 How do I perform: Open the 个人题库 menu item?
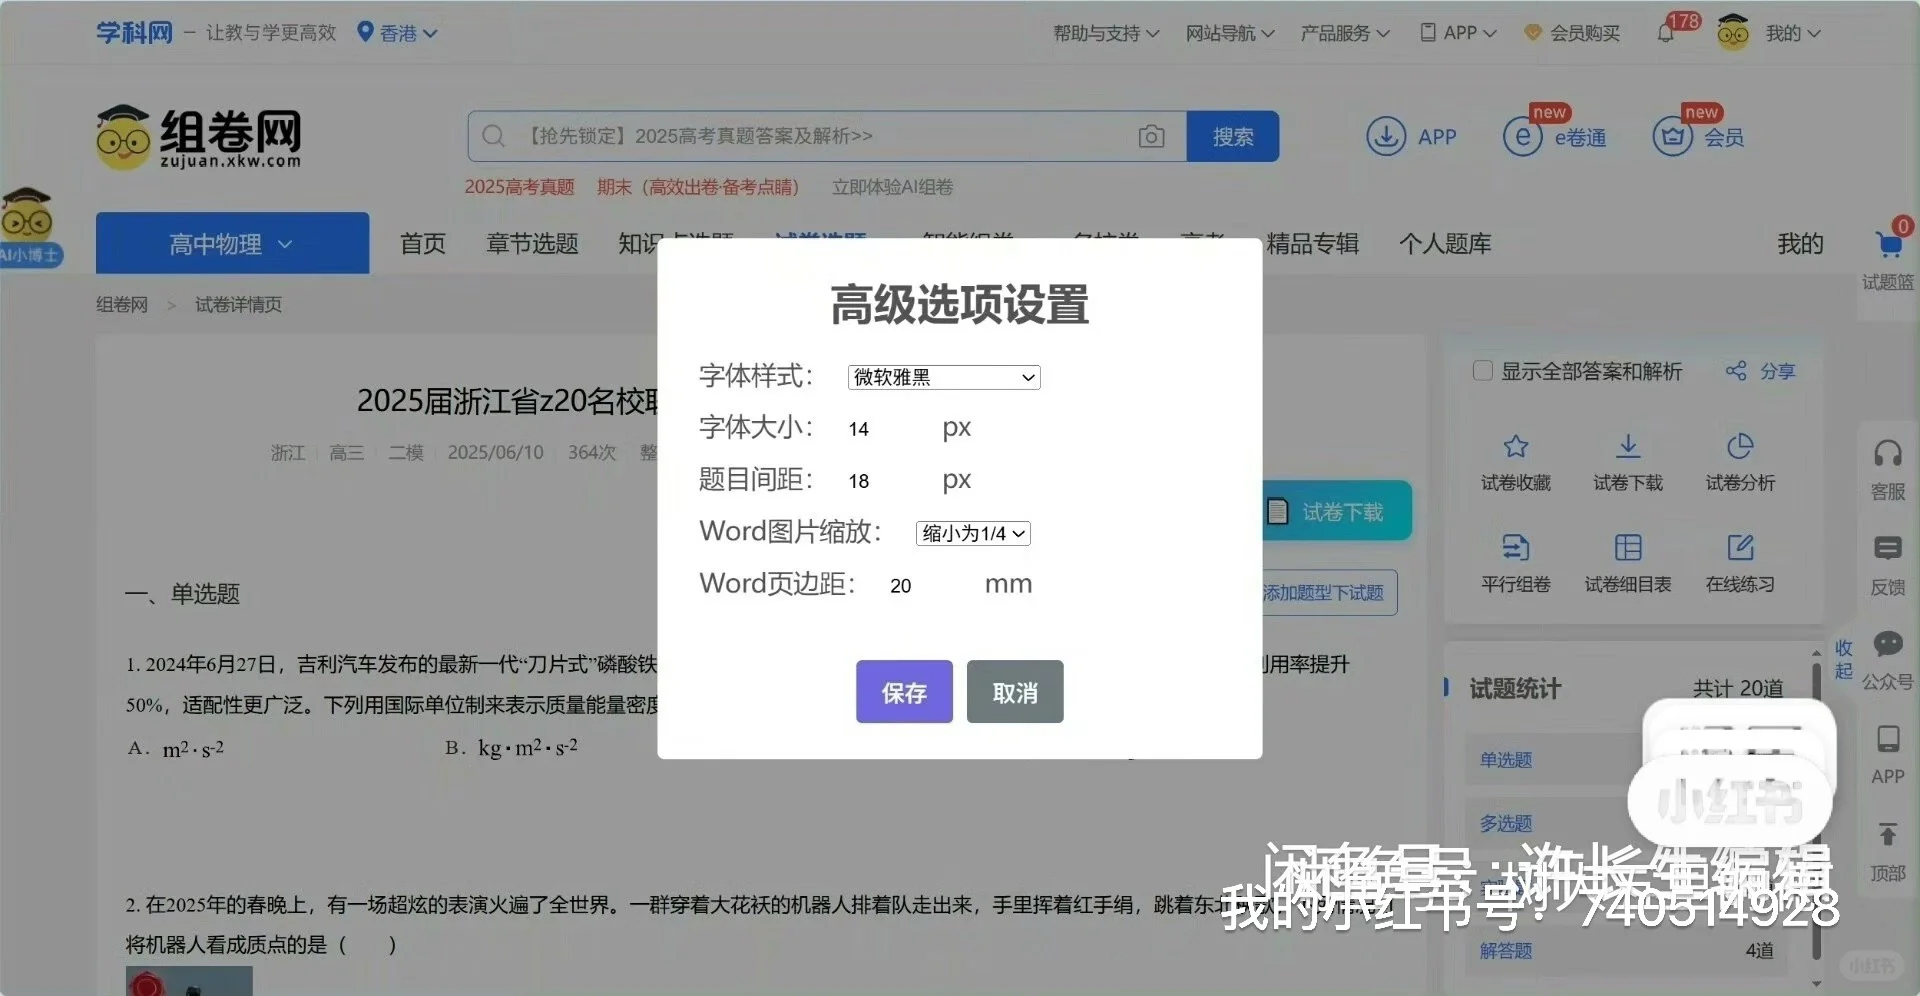[1444, 243]
